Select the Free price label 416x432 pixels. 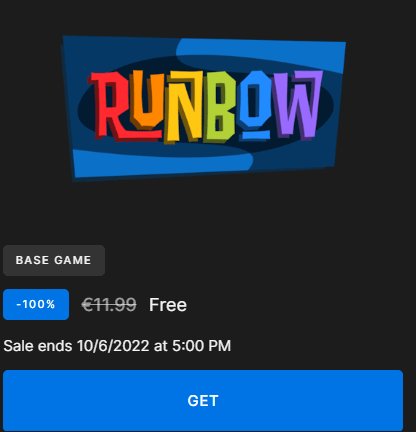(x=168, y=305)
